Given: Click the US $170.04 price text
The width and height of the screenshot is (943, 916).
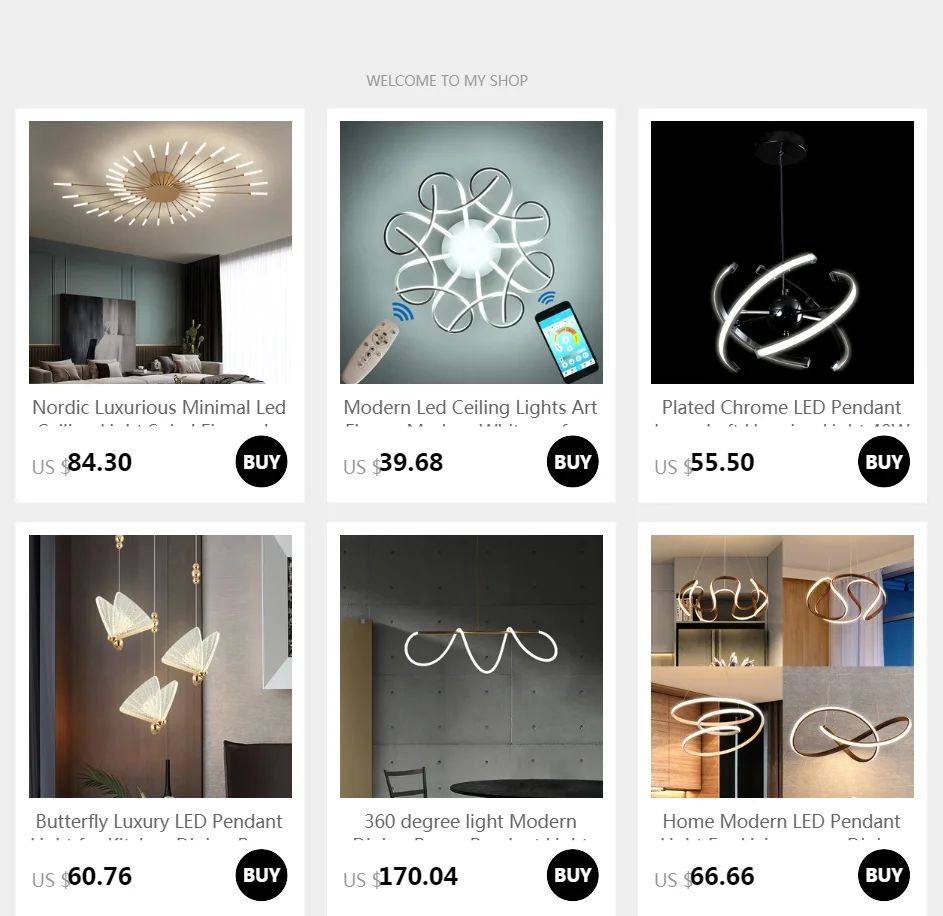Looking at the screenshot, I should [401, 877].
